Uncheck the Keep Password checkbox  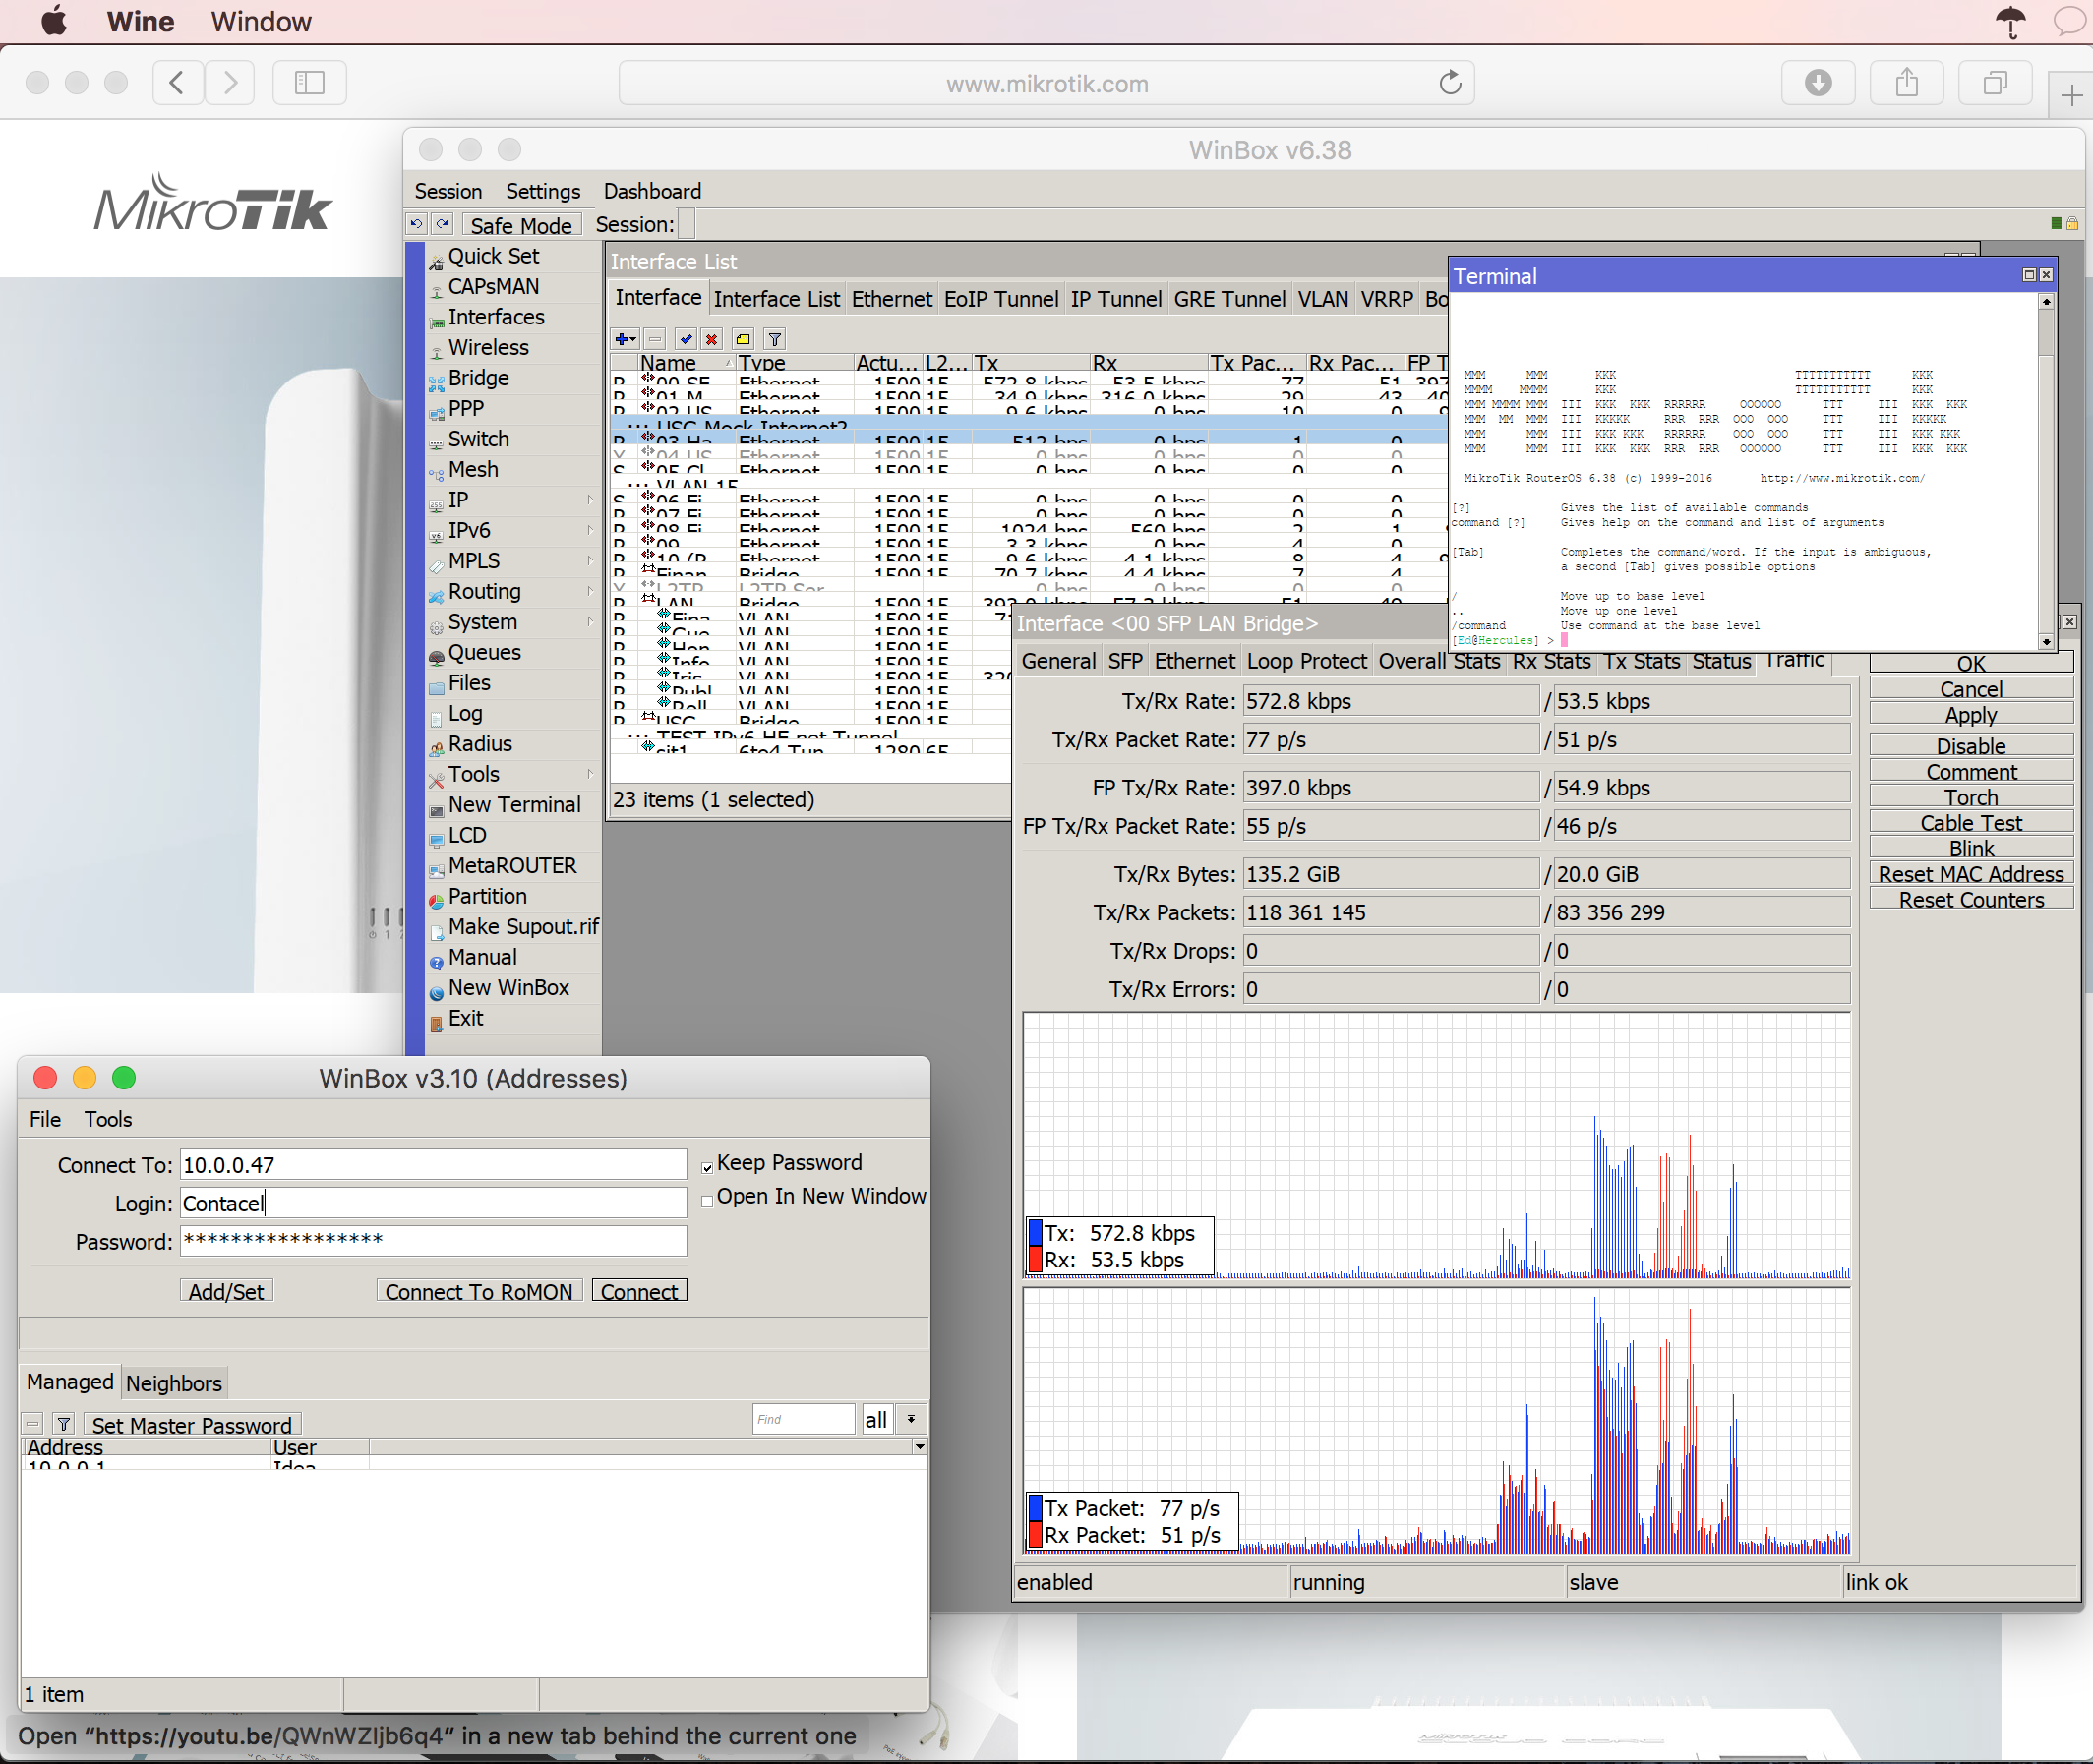tap(707, 1166)
